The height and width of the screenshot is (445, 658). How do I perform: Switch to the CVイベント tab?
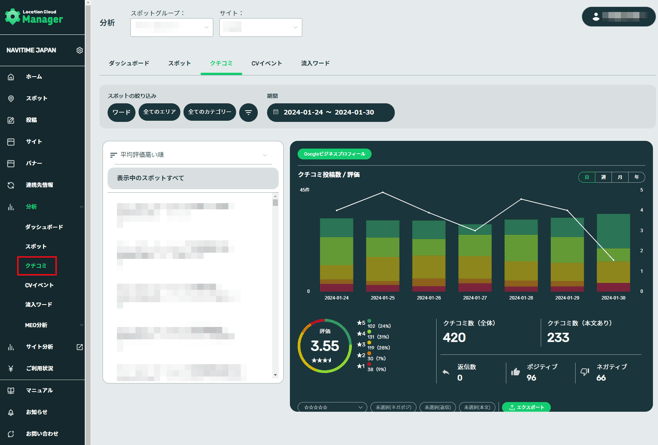(x=266, y=63)
